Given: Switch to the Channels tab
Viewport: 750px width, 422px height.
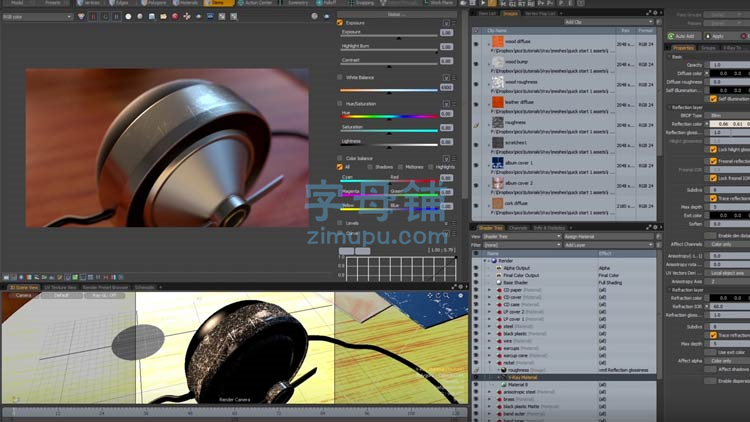Looking at the screenshot, I should point(518,228).
